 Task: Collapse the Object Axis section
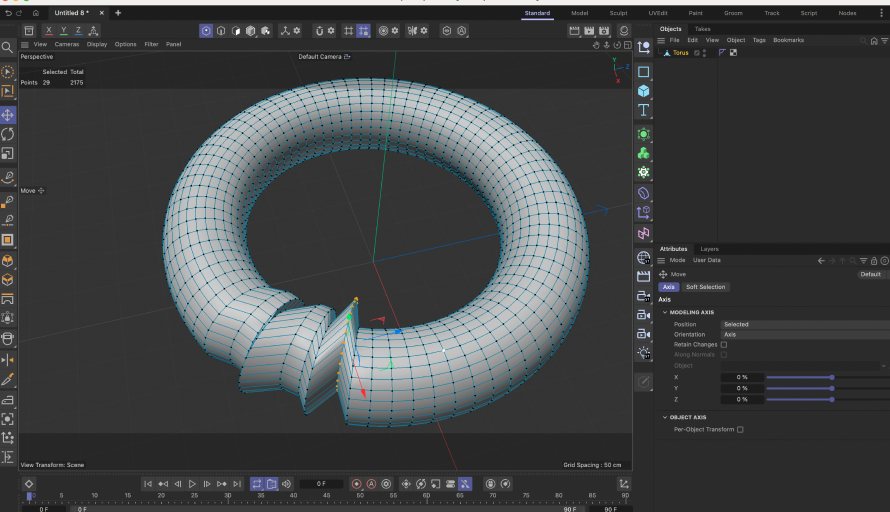664,417
